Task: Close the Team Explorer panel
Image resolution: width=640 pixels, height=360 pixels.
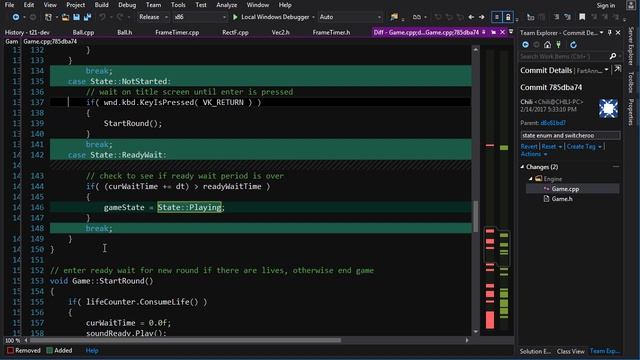Action: [618, 32]
